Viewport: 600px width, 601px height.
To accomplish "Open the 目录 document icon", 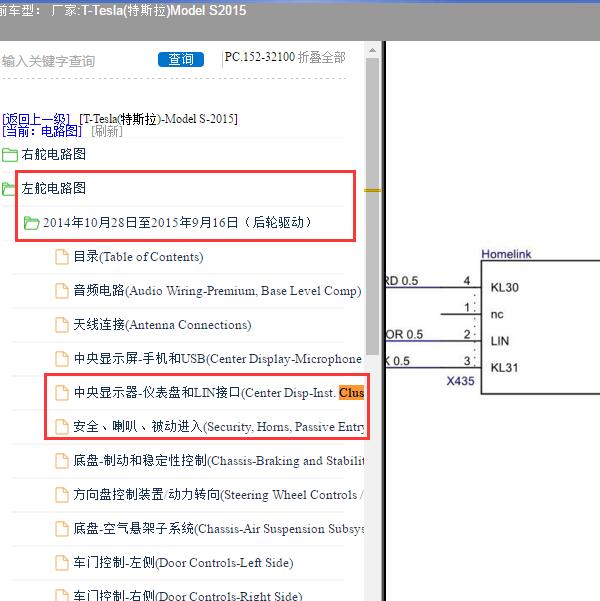I will click(62, 257).
